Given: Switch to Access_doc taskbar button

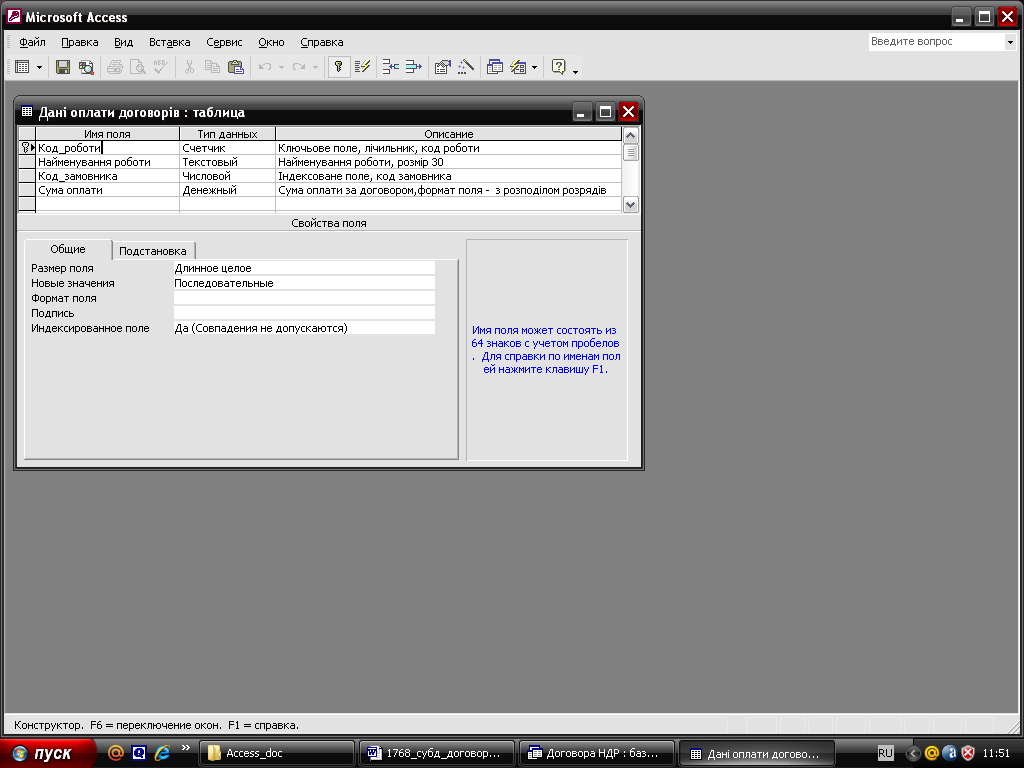Looking at the screenshot, I should point(276,754).
